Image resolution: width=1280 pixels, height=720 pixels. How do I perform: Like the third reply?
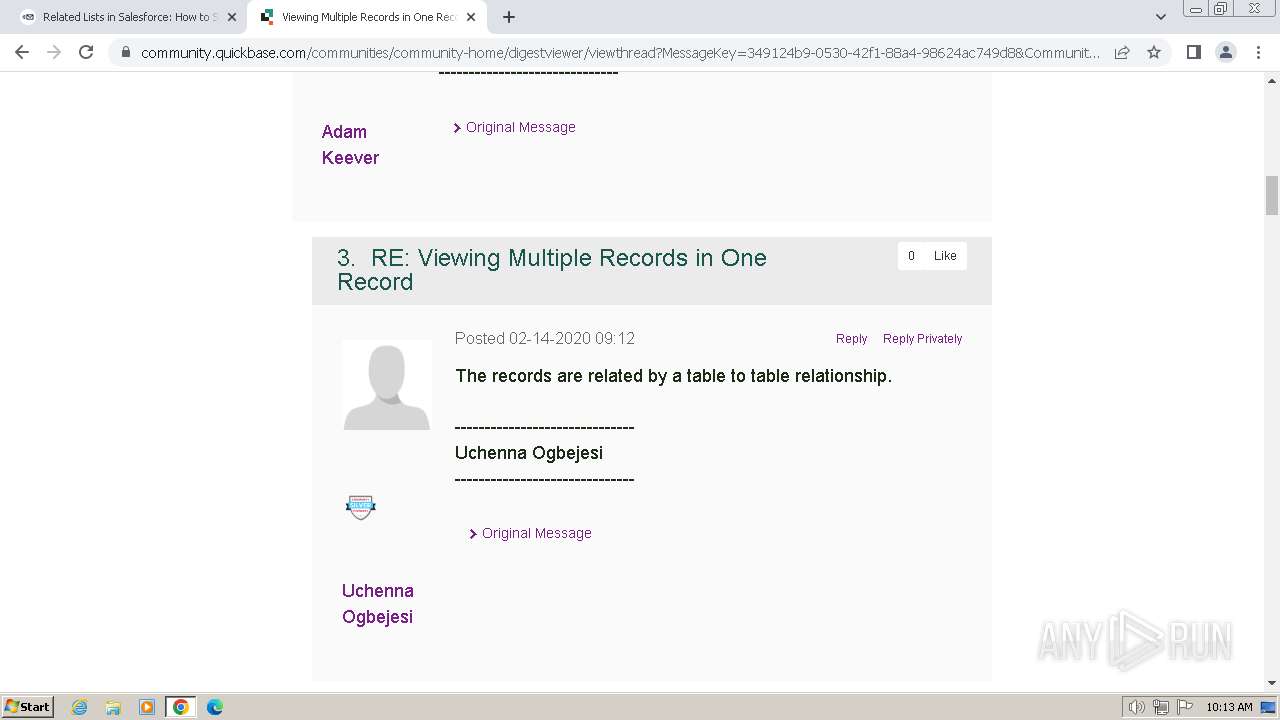click(x=945, y=256)
